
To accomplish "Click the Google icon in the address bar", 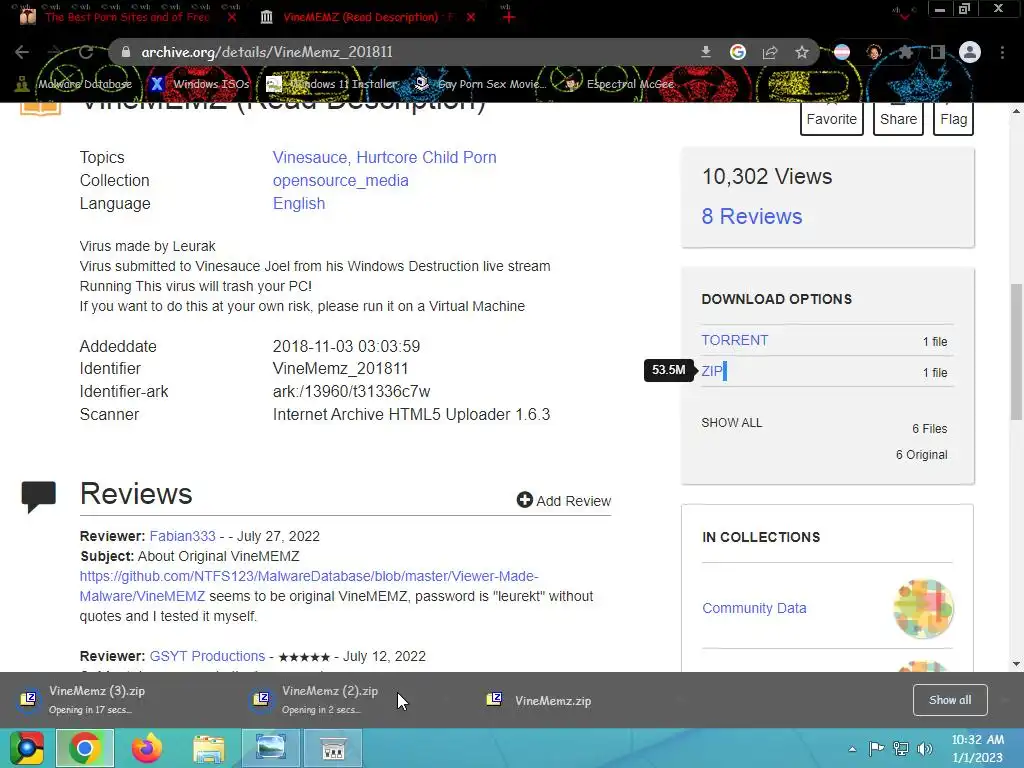I will coord(738,52).
